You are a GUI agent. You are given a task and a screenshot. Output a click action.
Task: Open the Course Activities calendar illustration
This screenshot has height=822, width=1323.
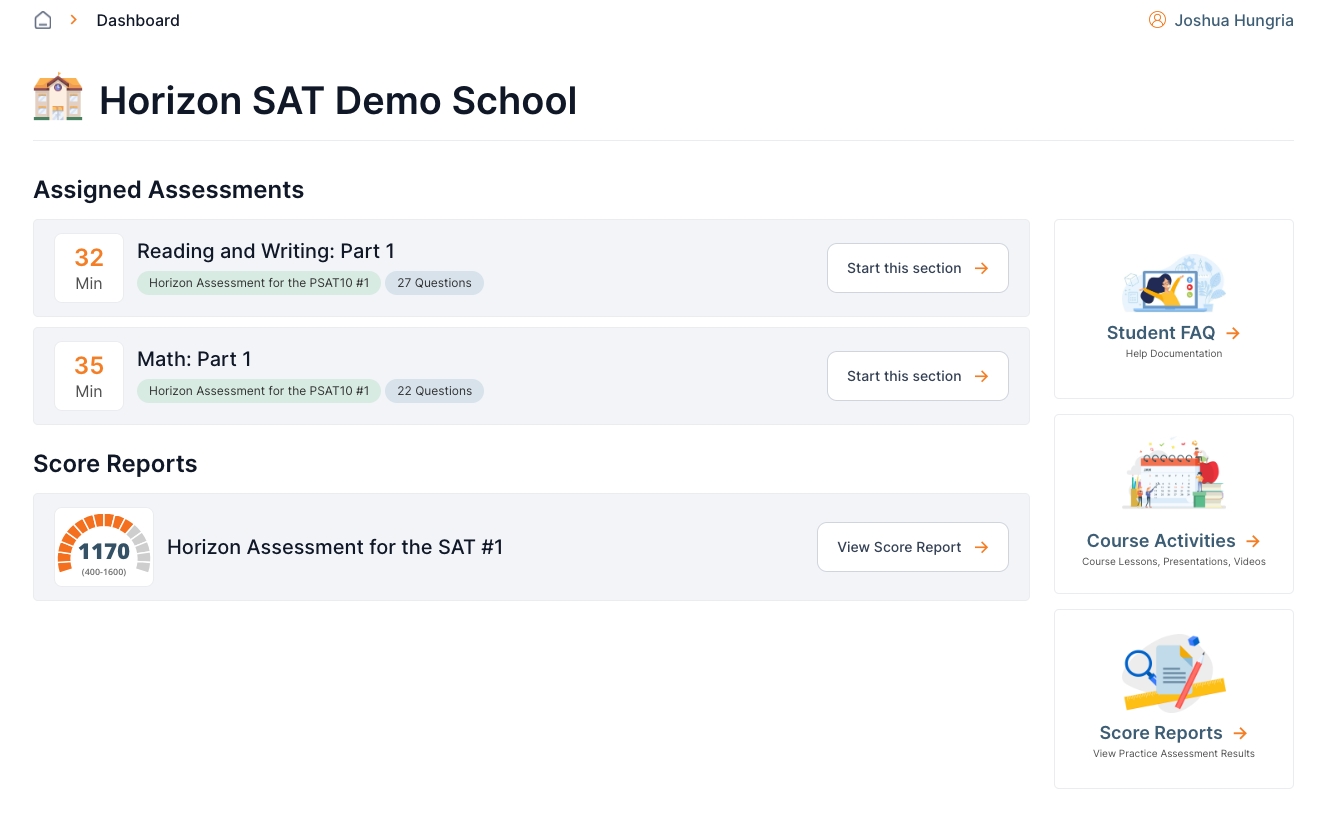(x=1173, y=475)
